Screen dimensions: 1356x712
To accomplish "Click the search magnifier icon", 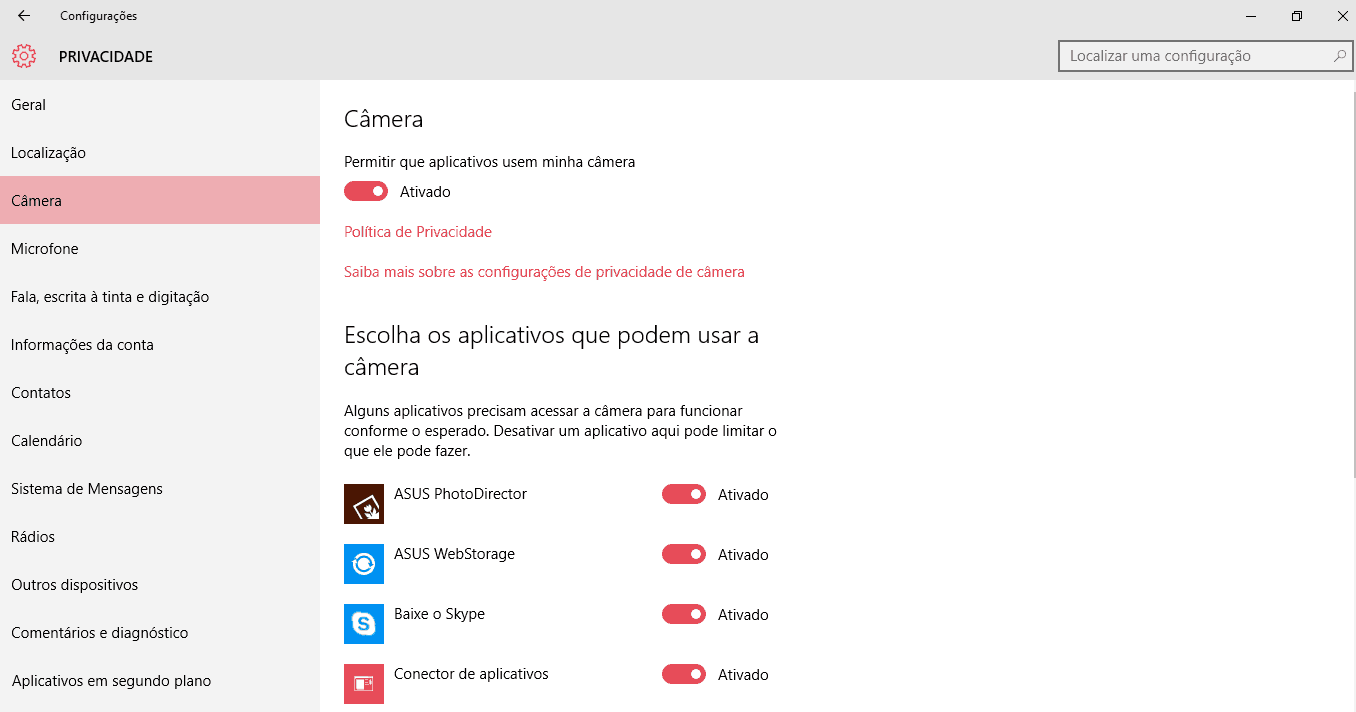I will point(1340,56).
